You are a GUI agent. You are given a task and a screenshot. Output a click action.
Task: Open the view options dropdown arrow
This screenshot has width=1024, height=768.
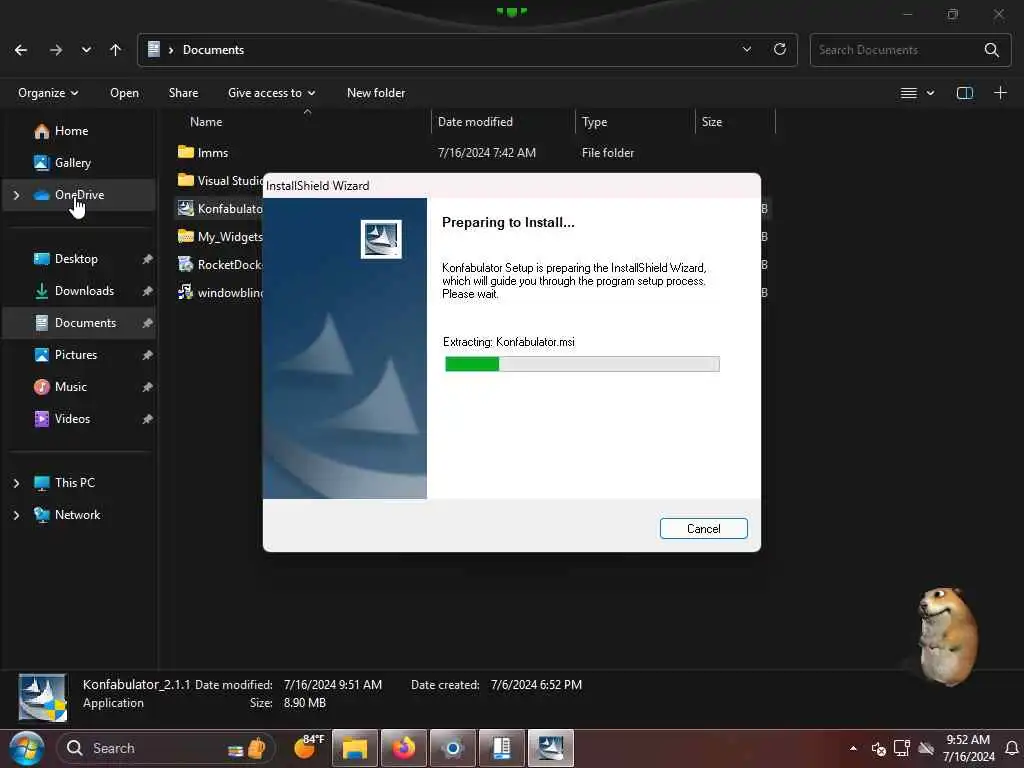pos(931,93)
